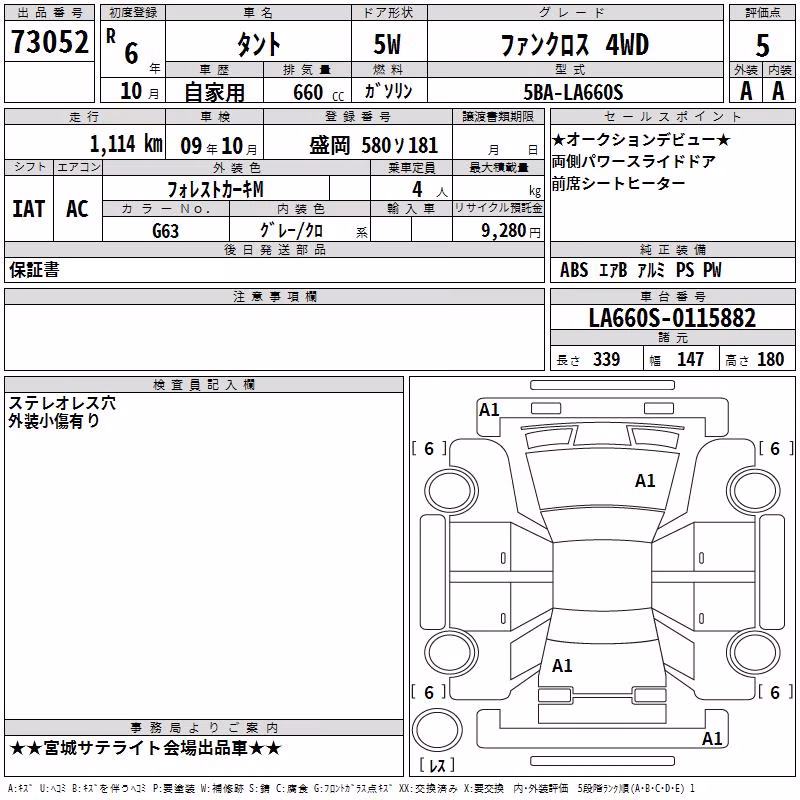
Task: Click the 評価点 header label
Action: [762, 13]
